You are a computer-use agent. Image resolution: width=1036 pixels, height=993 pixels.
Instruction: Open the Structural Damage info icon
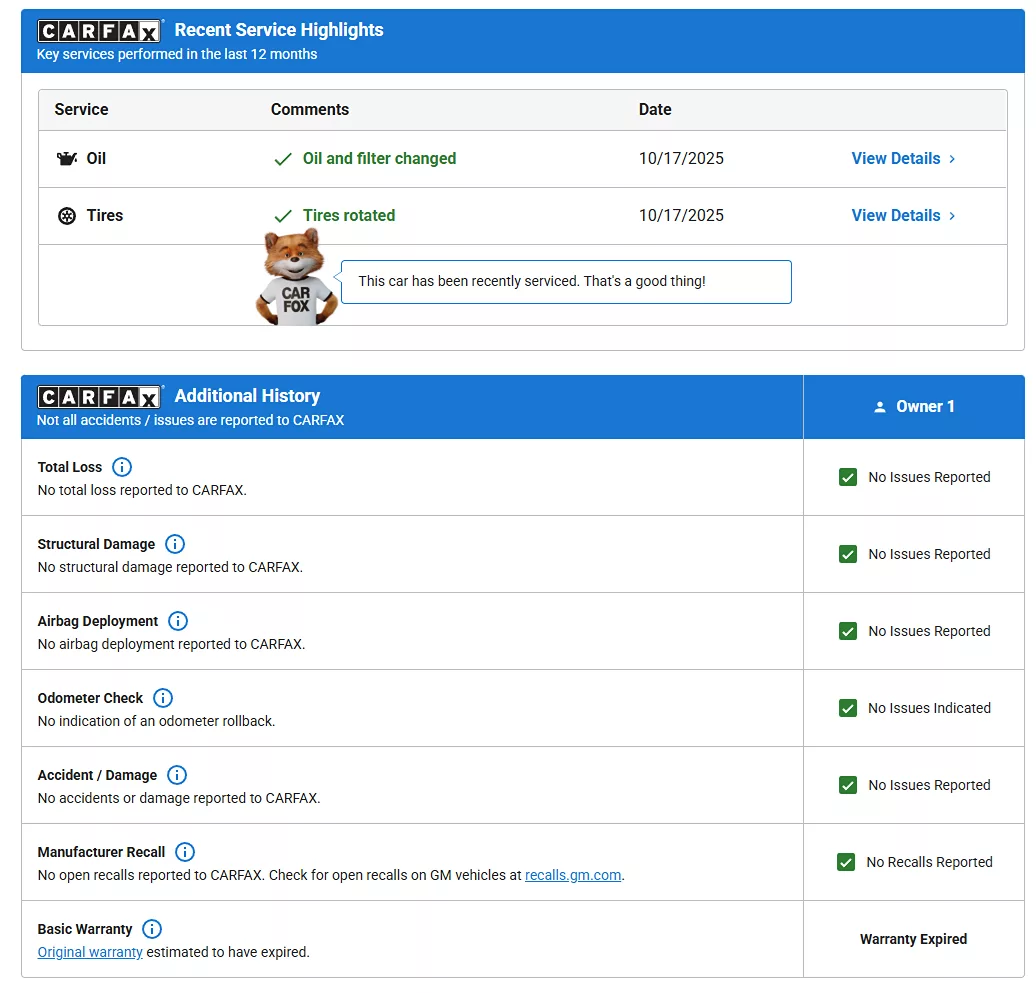click(x=175, y=544)
